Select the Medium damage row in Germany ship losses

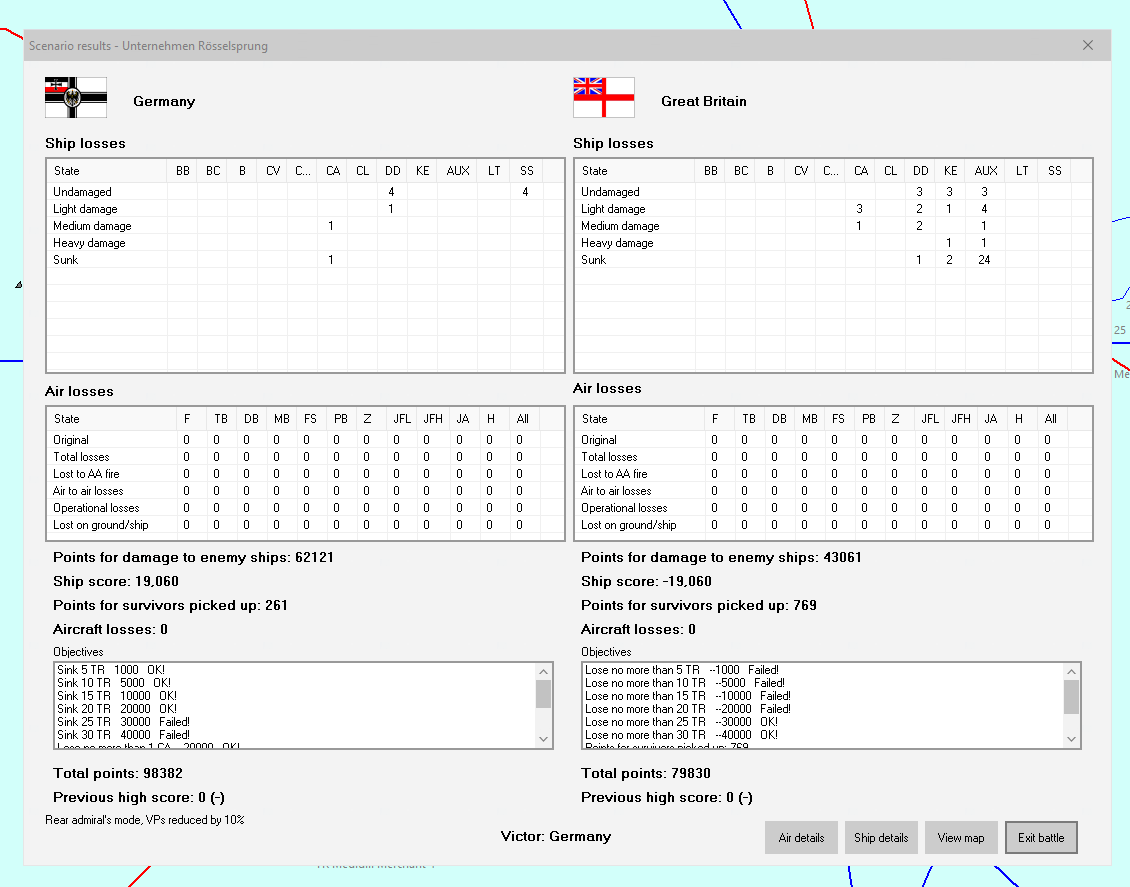coord(305,226)
